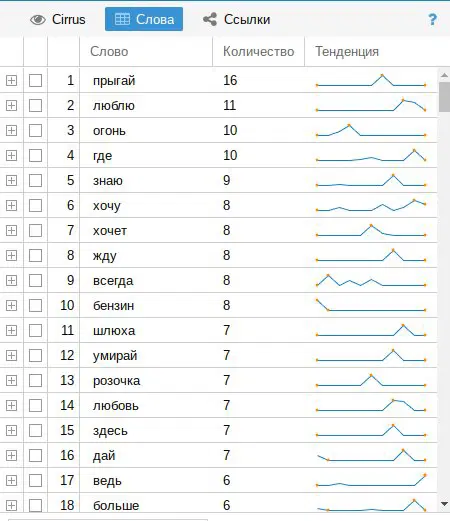
Task: Click the vertical scrollbar thumb
Action: click(444, 97)
